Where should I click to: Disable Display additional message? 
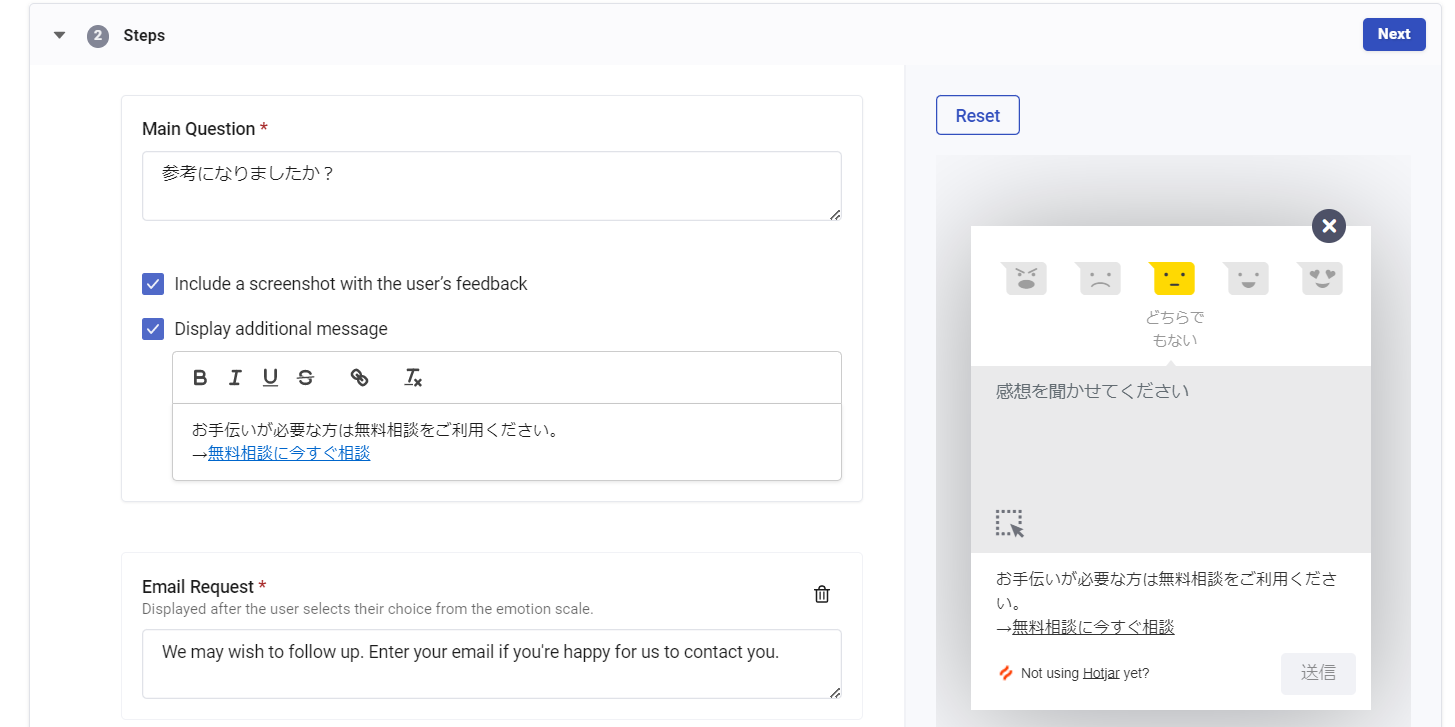pyautogui.click(x=152, y=328)
